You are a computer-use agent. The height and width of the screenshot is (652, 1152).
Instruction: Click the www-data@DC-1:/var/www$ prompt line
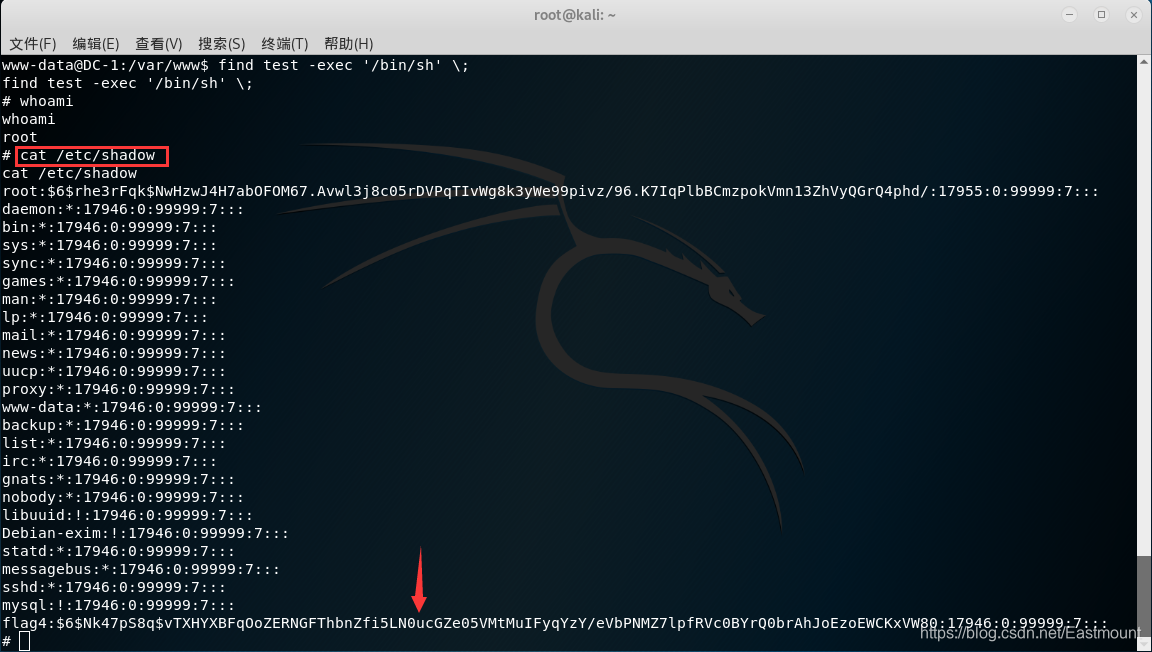(x=235, y=65)
